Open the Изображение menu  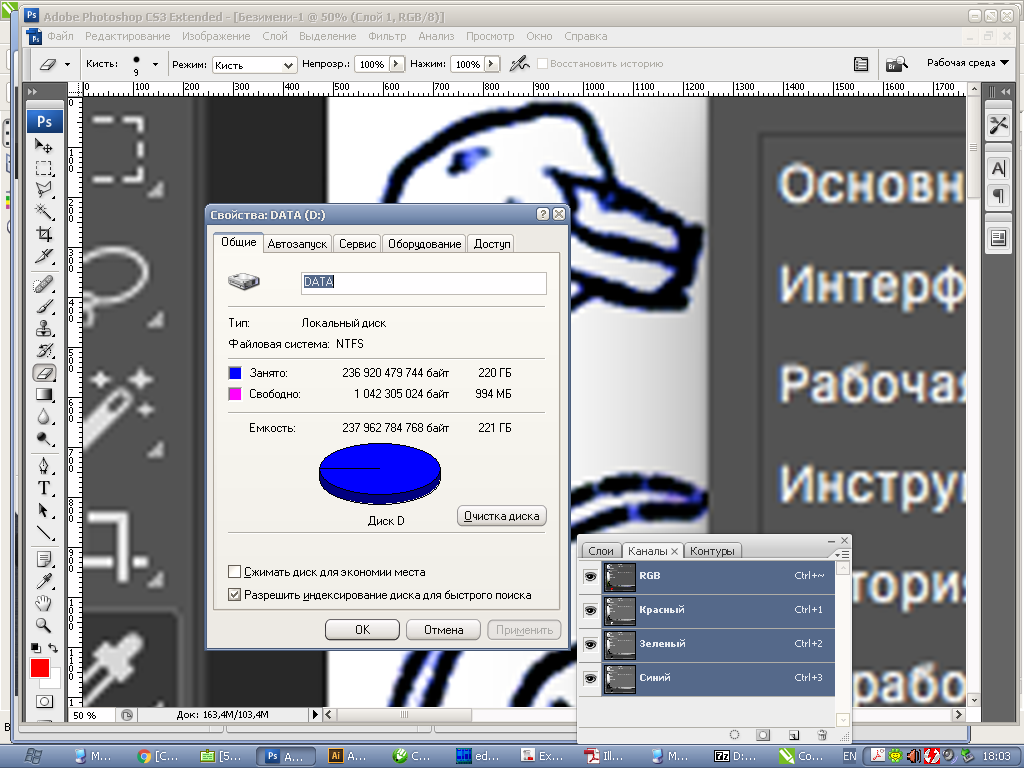tap(216, 37)
